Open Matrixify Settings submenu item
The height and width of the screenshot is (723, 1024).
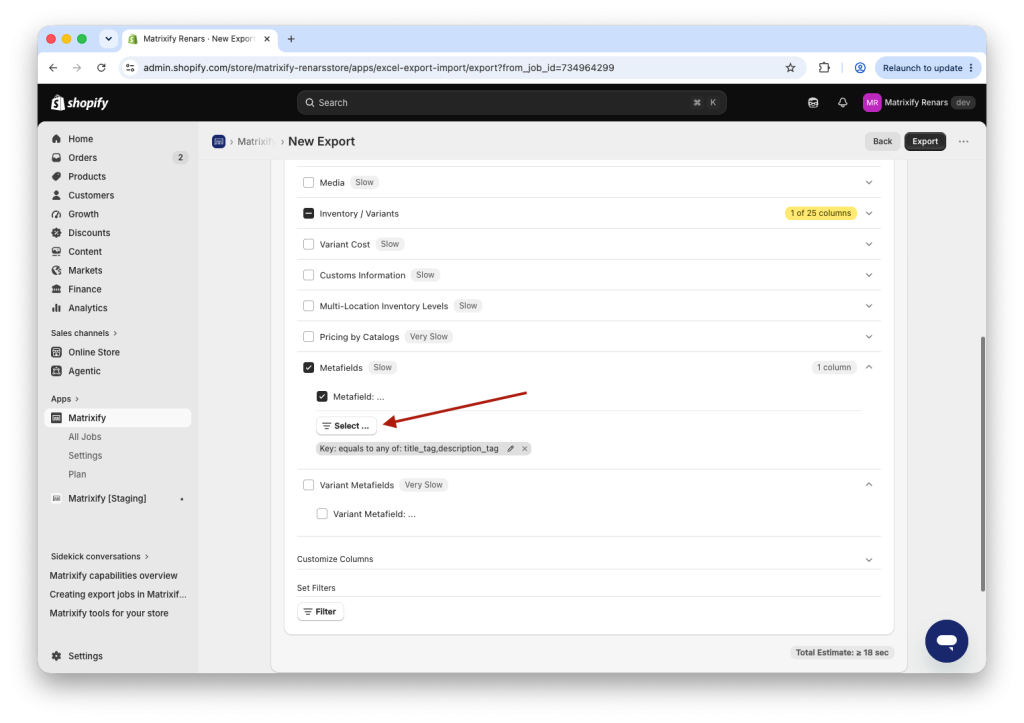pos(86,456)
